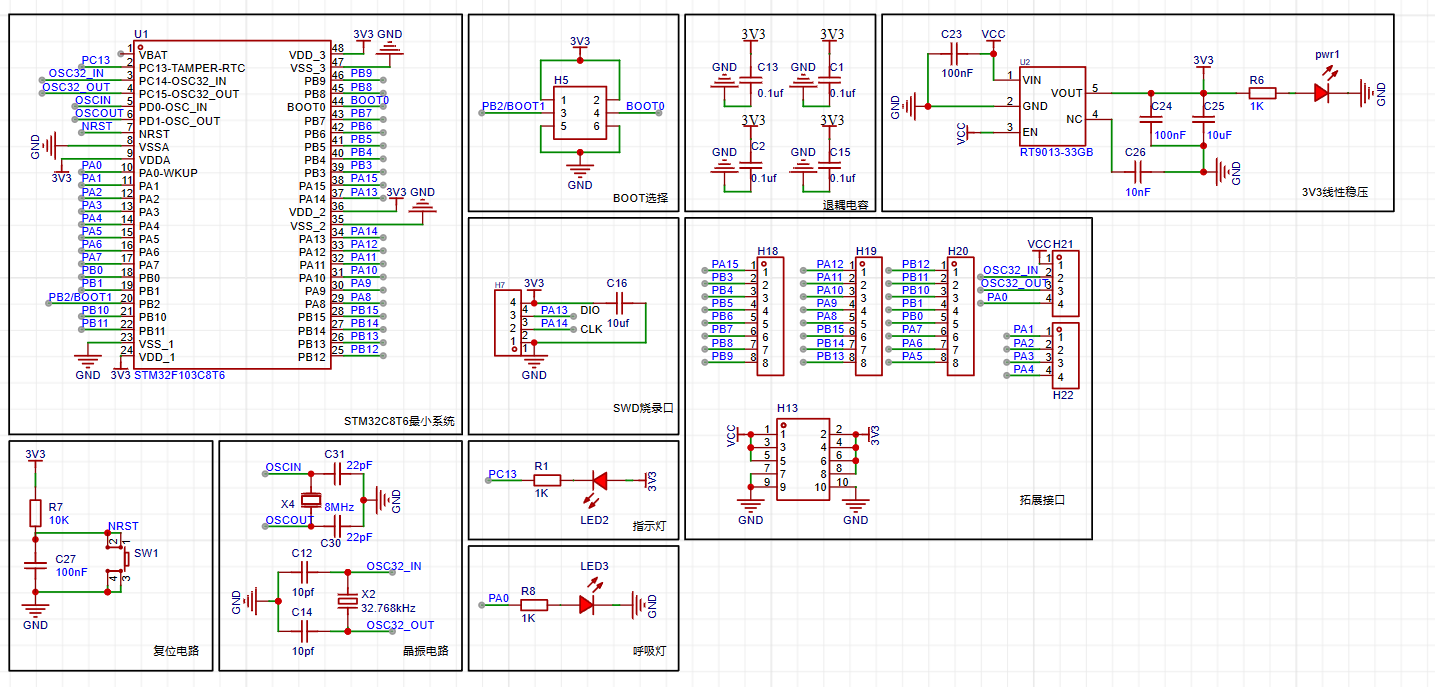The image size is (1435, 687).
Task: Click the R6 1K resistor
Action: [x=1262, y=93]
